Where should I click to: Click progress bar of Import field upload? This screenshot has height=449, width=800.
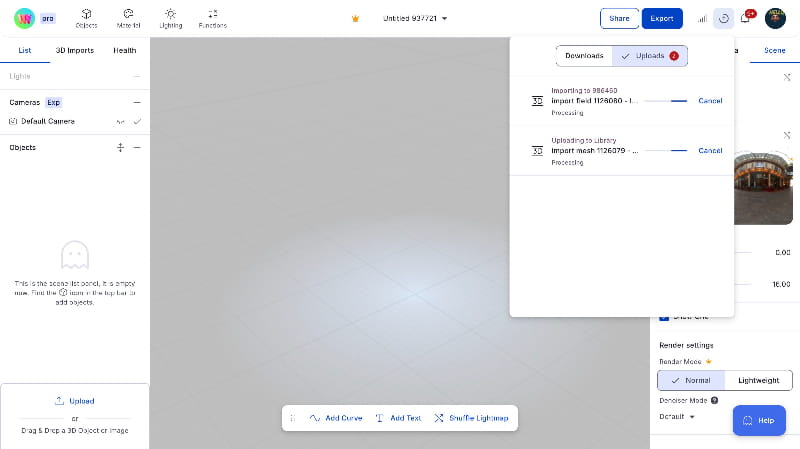tap(666, 101)
